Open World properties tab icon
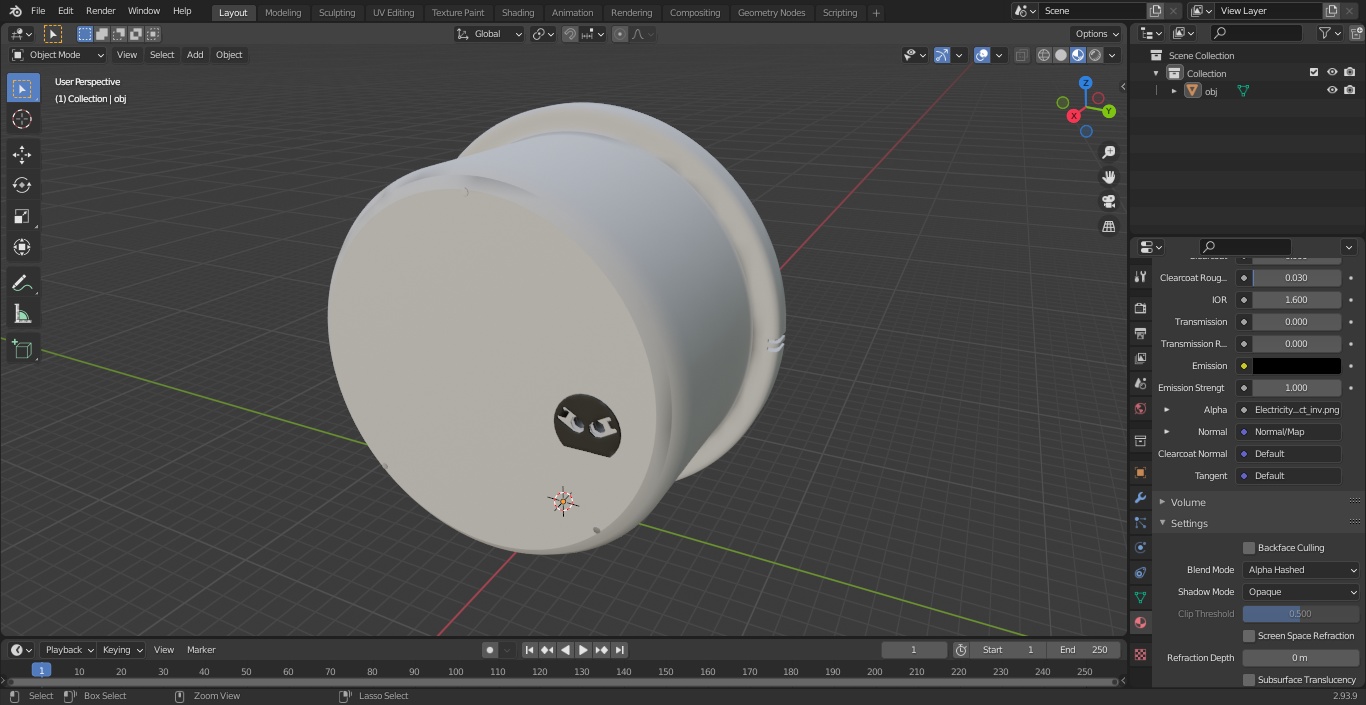 tap(1140, 408)
